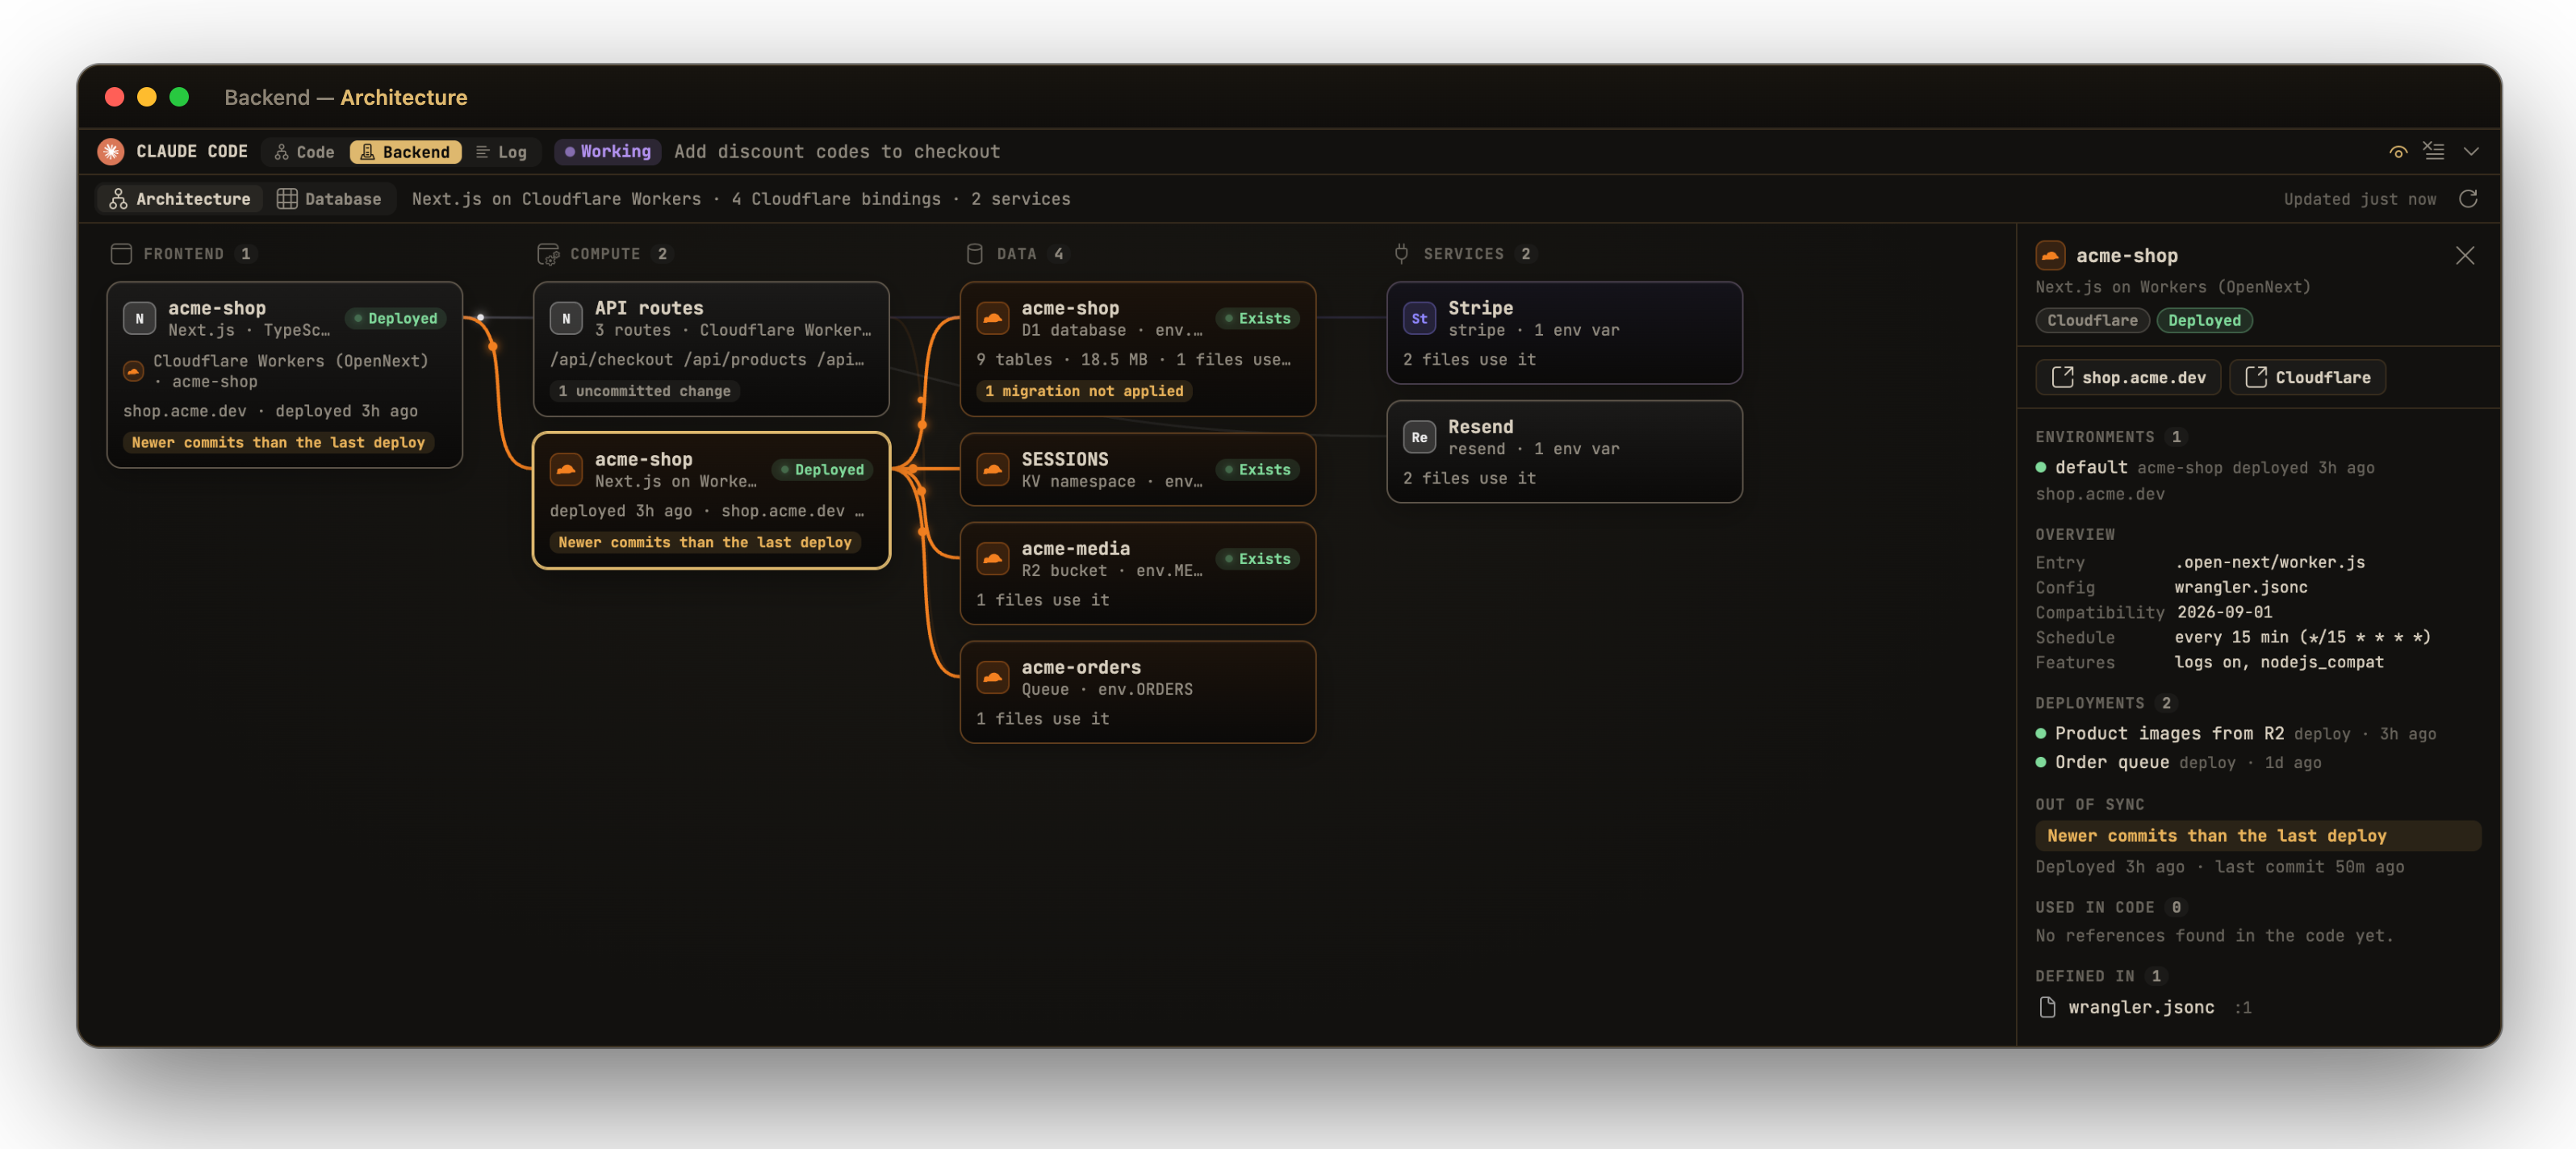The width and height of the screenshot is (2576, 1149).
Task: Open the Database view tab
Action: click(329, 199)
